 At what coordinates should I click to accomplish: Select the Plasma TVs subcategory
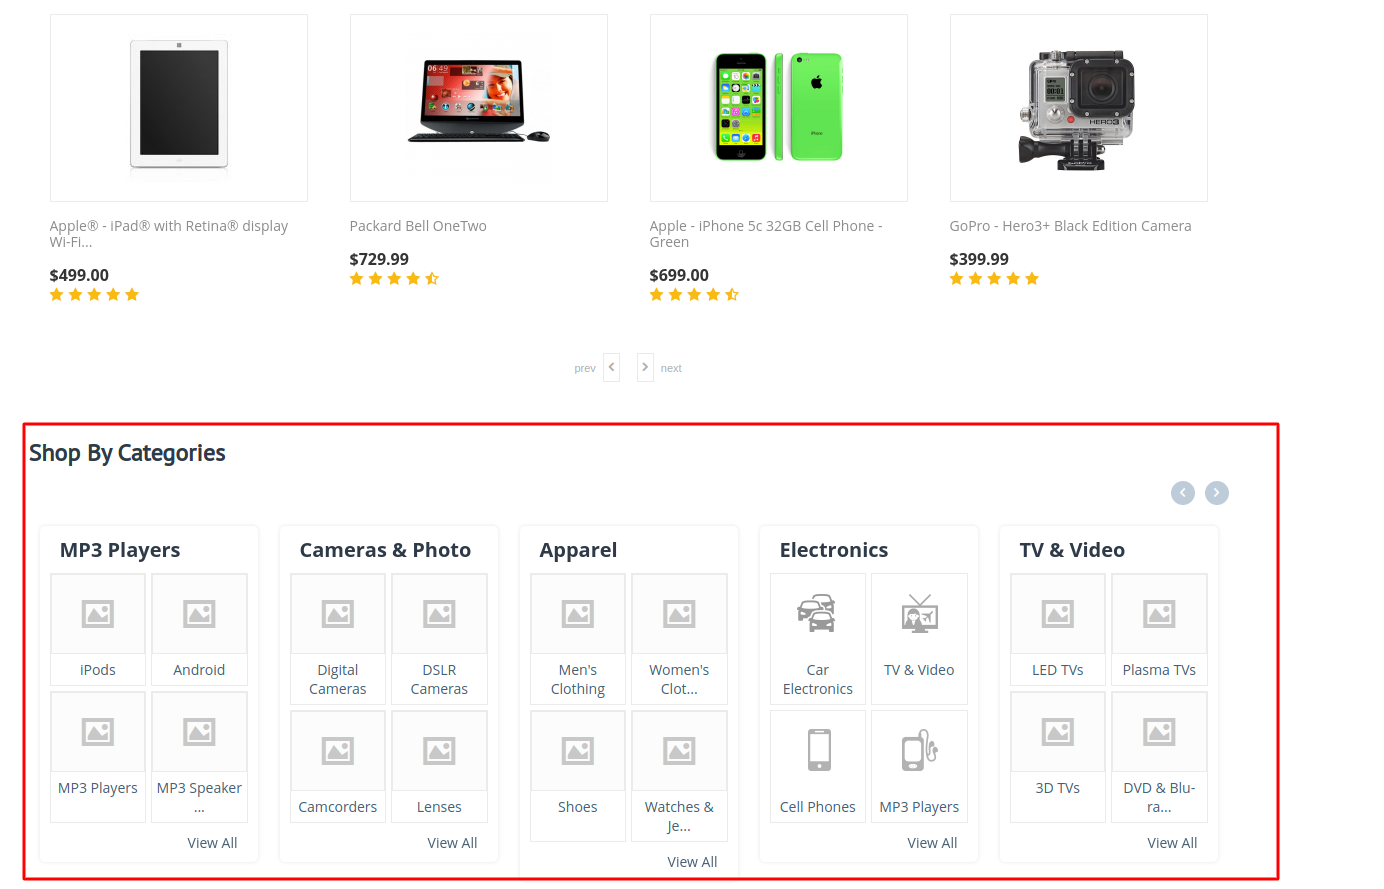pyautogui.click(x=1159, y=670)
